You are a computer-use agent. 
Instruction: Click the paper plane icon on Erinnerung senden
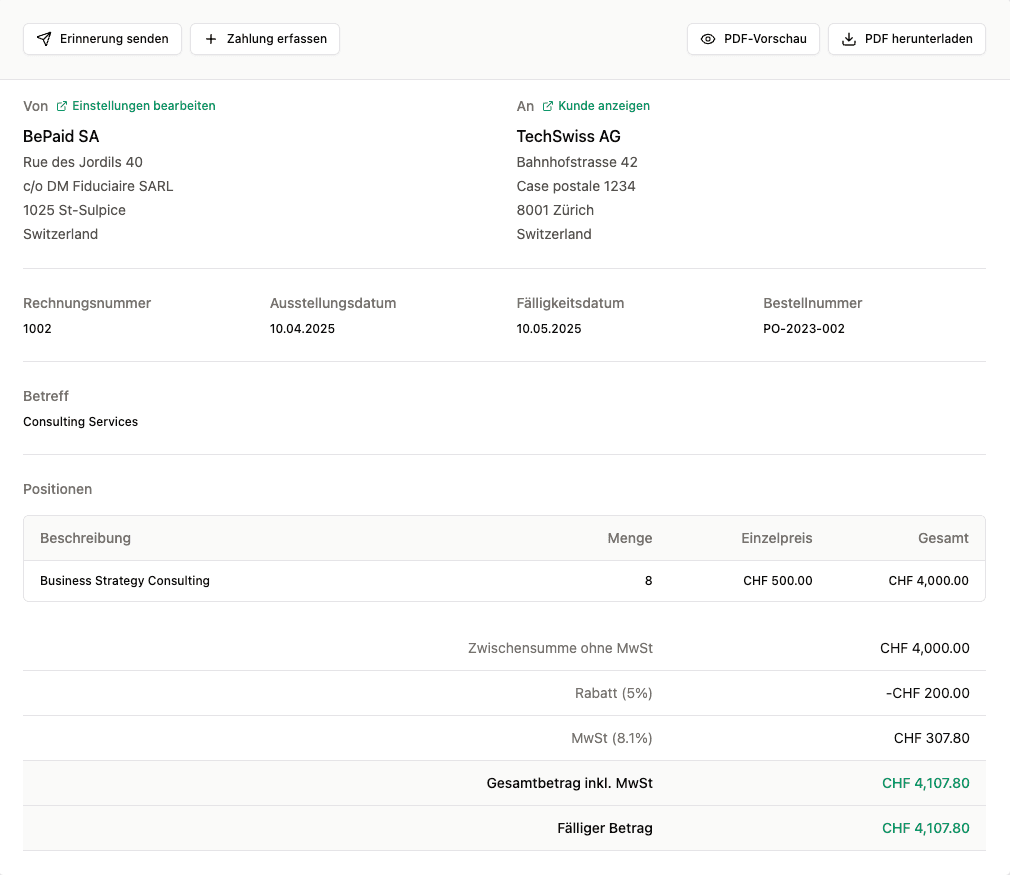44,39
